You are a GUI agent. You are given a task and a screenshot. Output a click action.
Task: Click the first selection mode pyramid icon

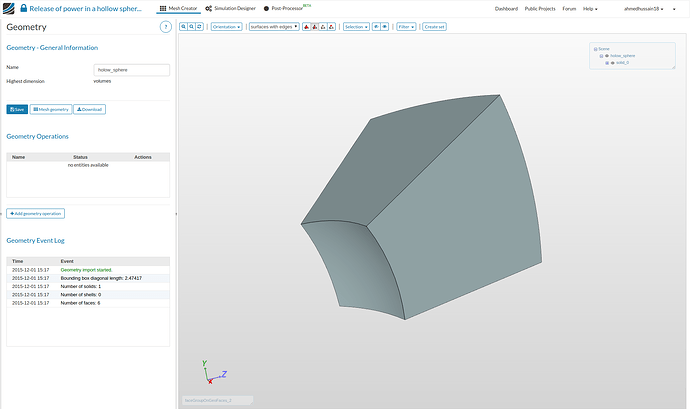click(x=306, y=27)
